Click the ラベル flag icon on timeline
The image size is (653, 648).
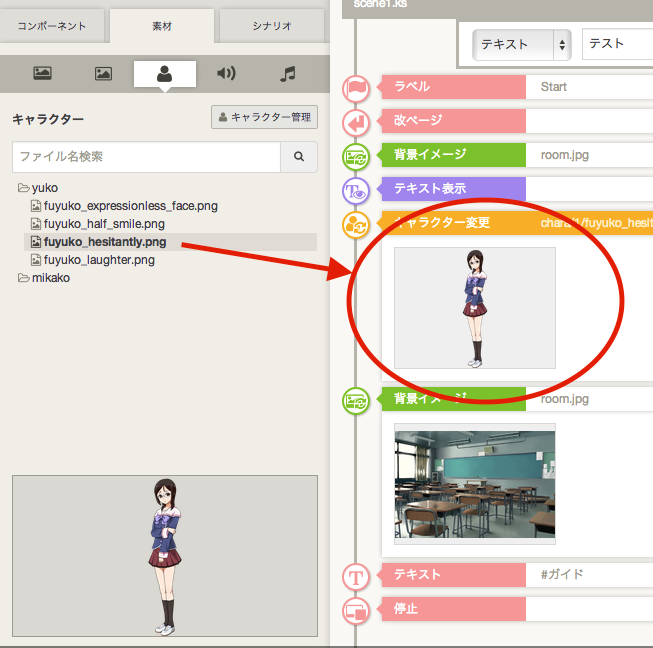pos(356,88)
